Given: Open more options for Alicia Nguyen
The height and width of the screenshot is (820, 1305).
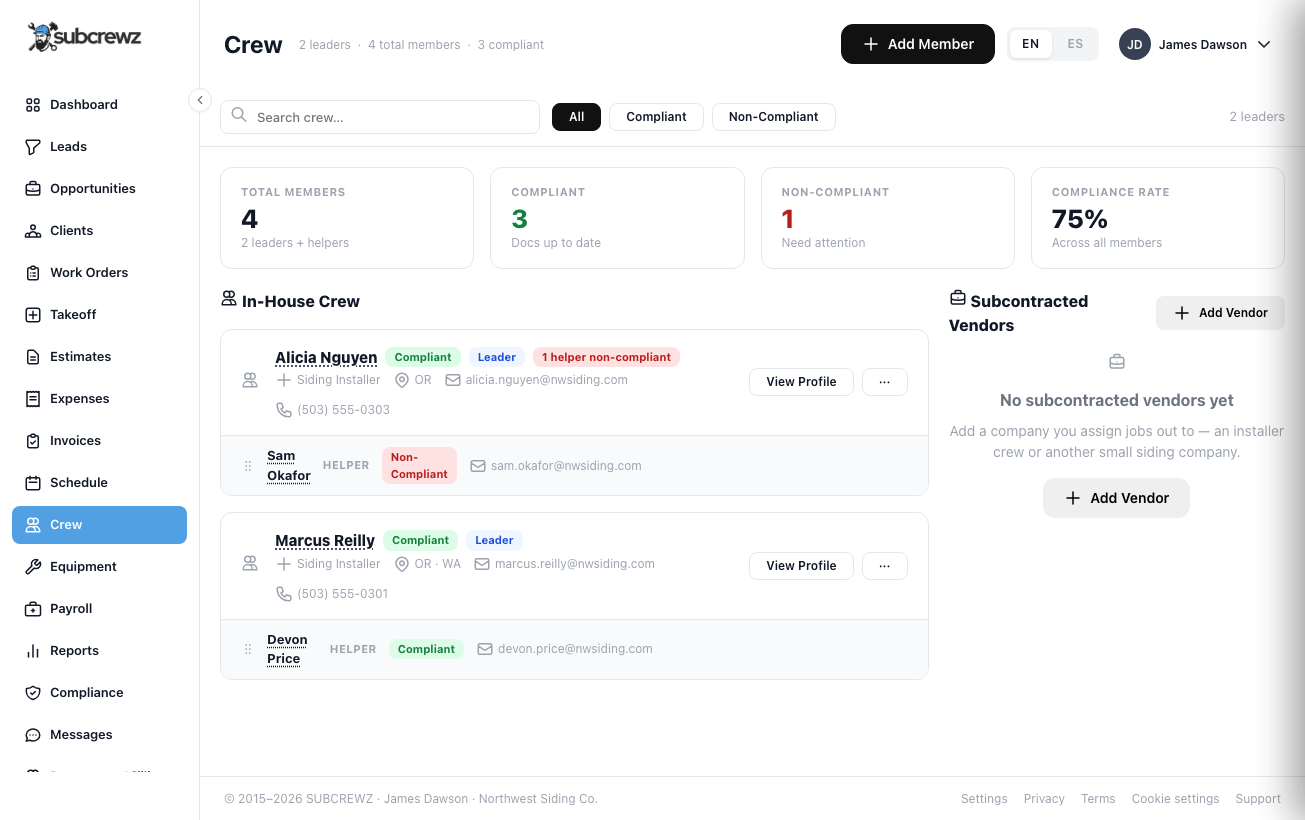Looking at the screenshot, I should pyautogui.click(x=885, y=382).
